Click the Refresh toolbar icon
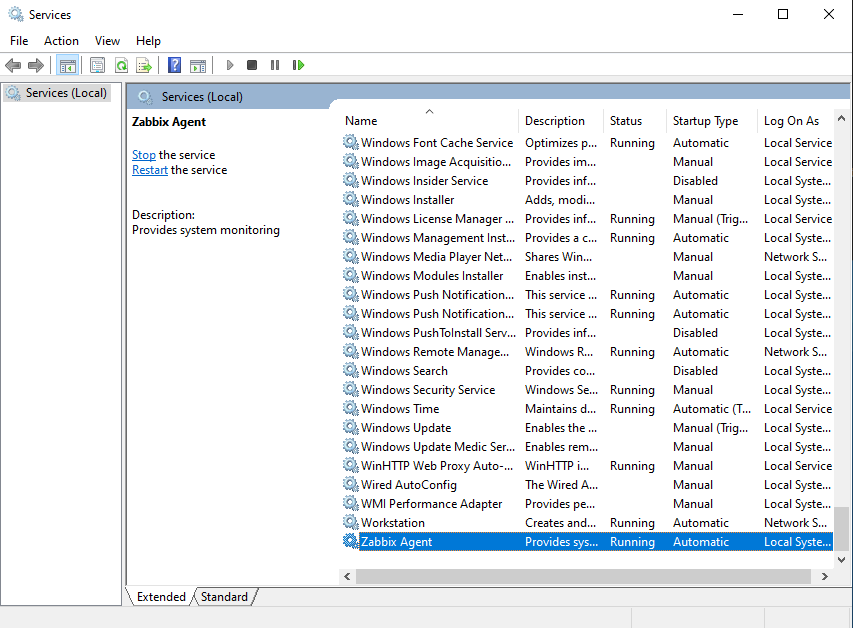 tap(121, 65)
